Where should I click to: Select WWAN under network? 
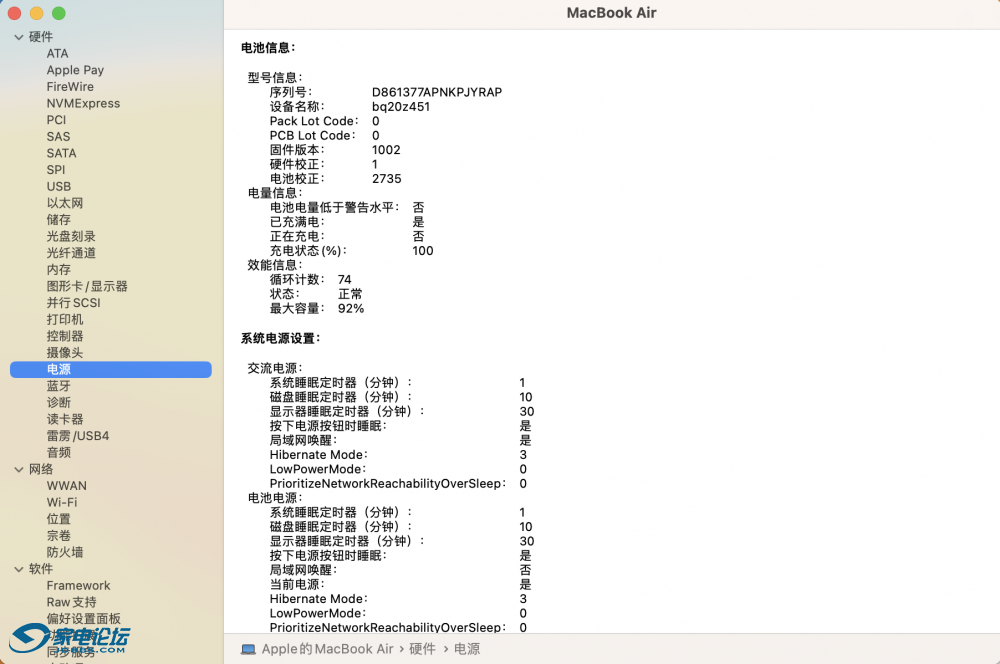point(66,486)
